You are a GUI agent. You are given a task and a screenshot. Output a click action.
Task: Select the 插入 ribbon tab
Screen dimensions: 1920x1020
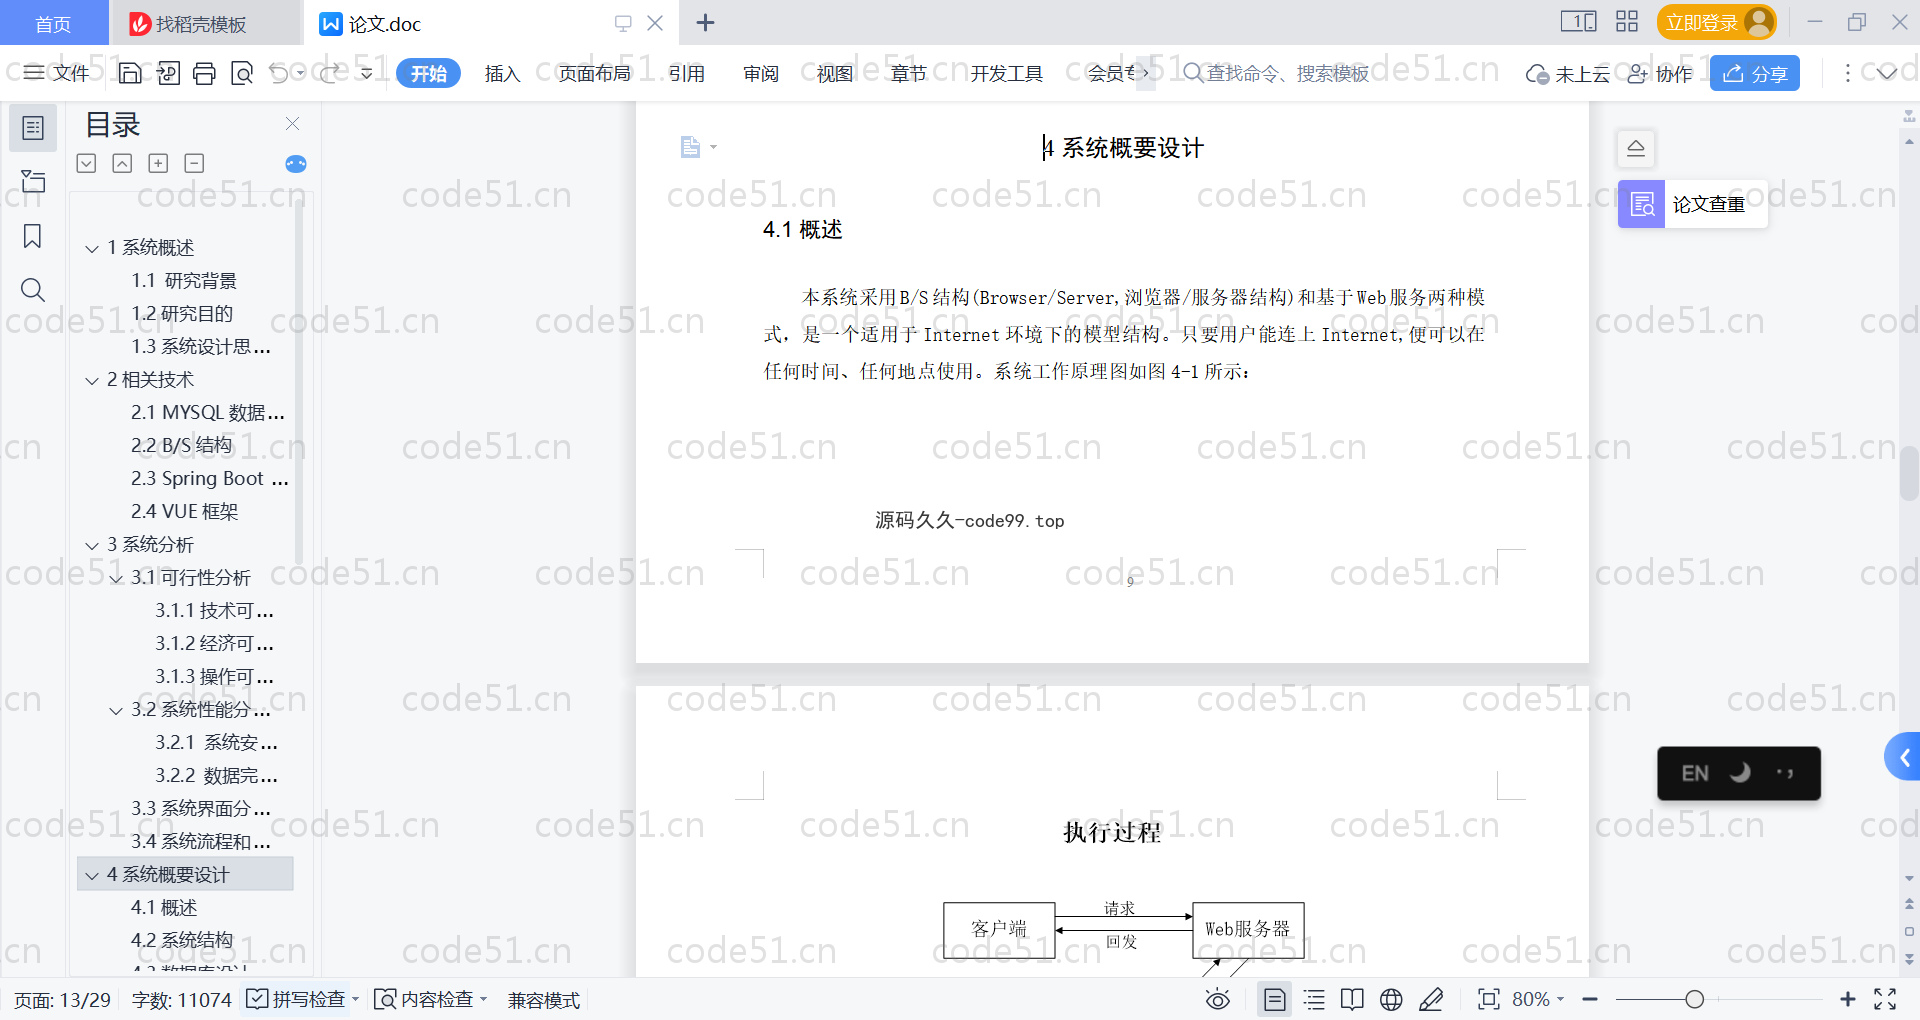(502, 73)
